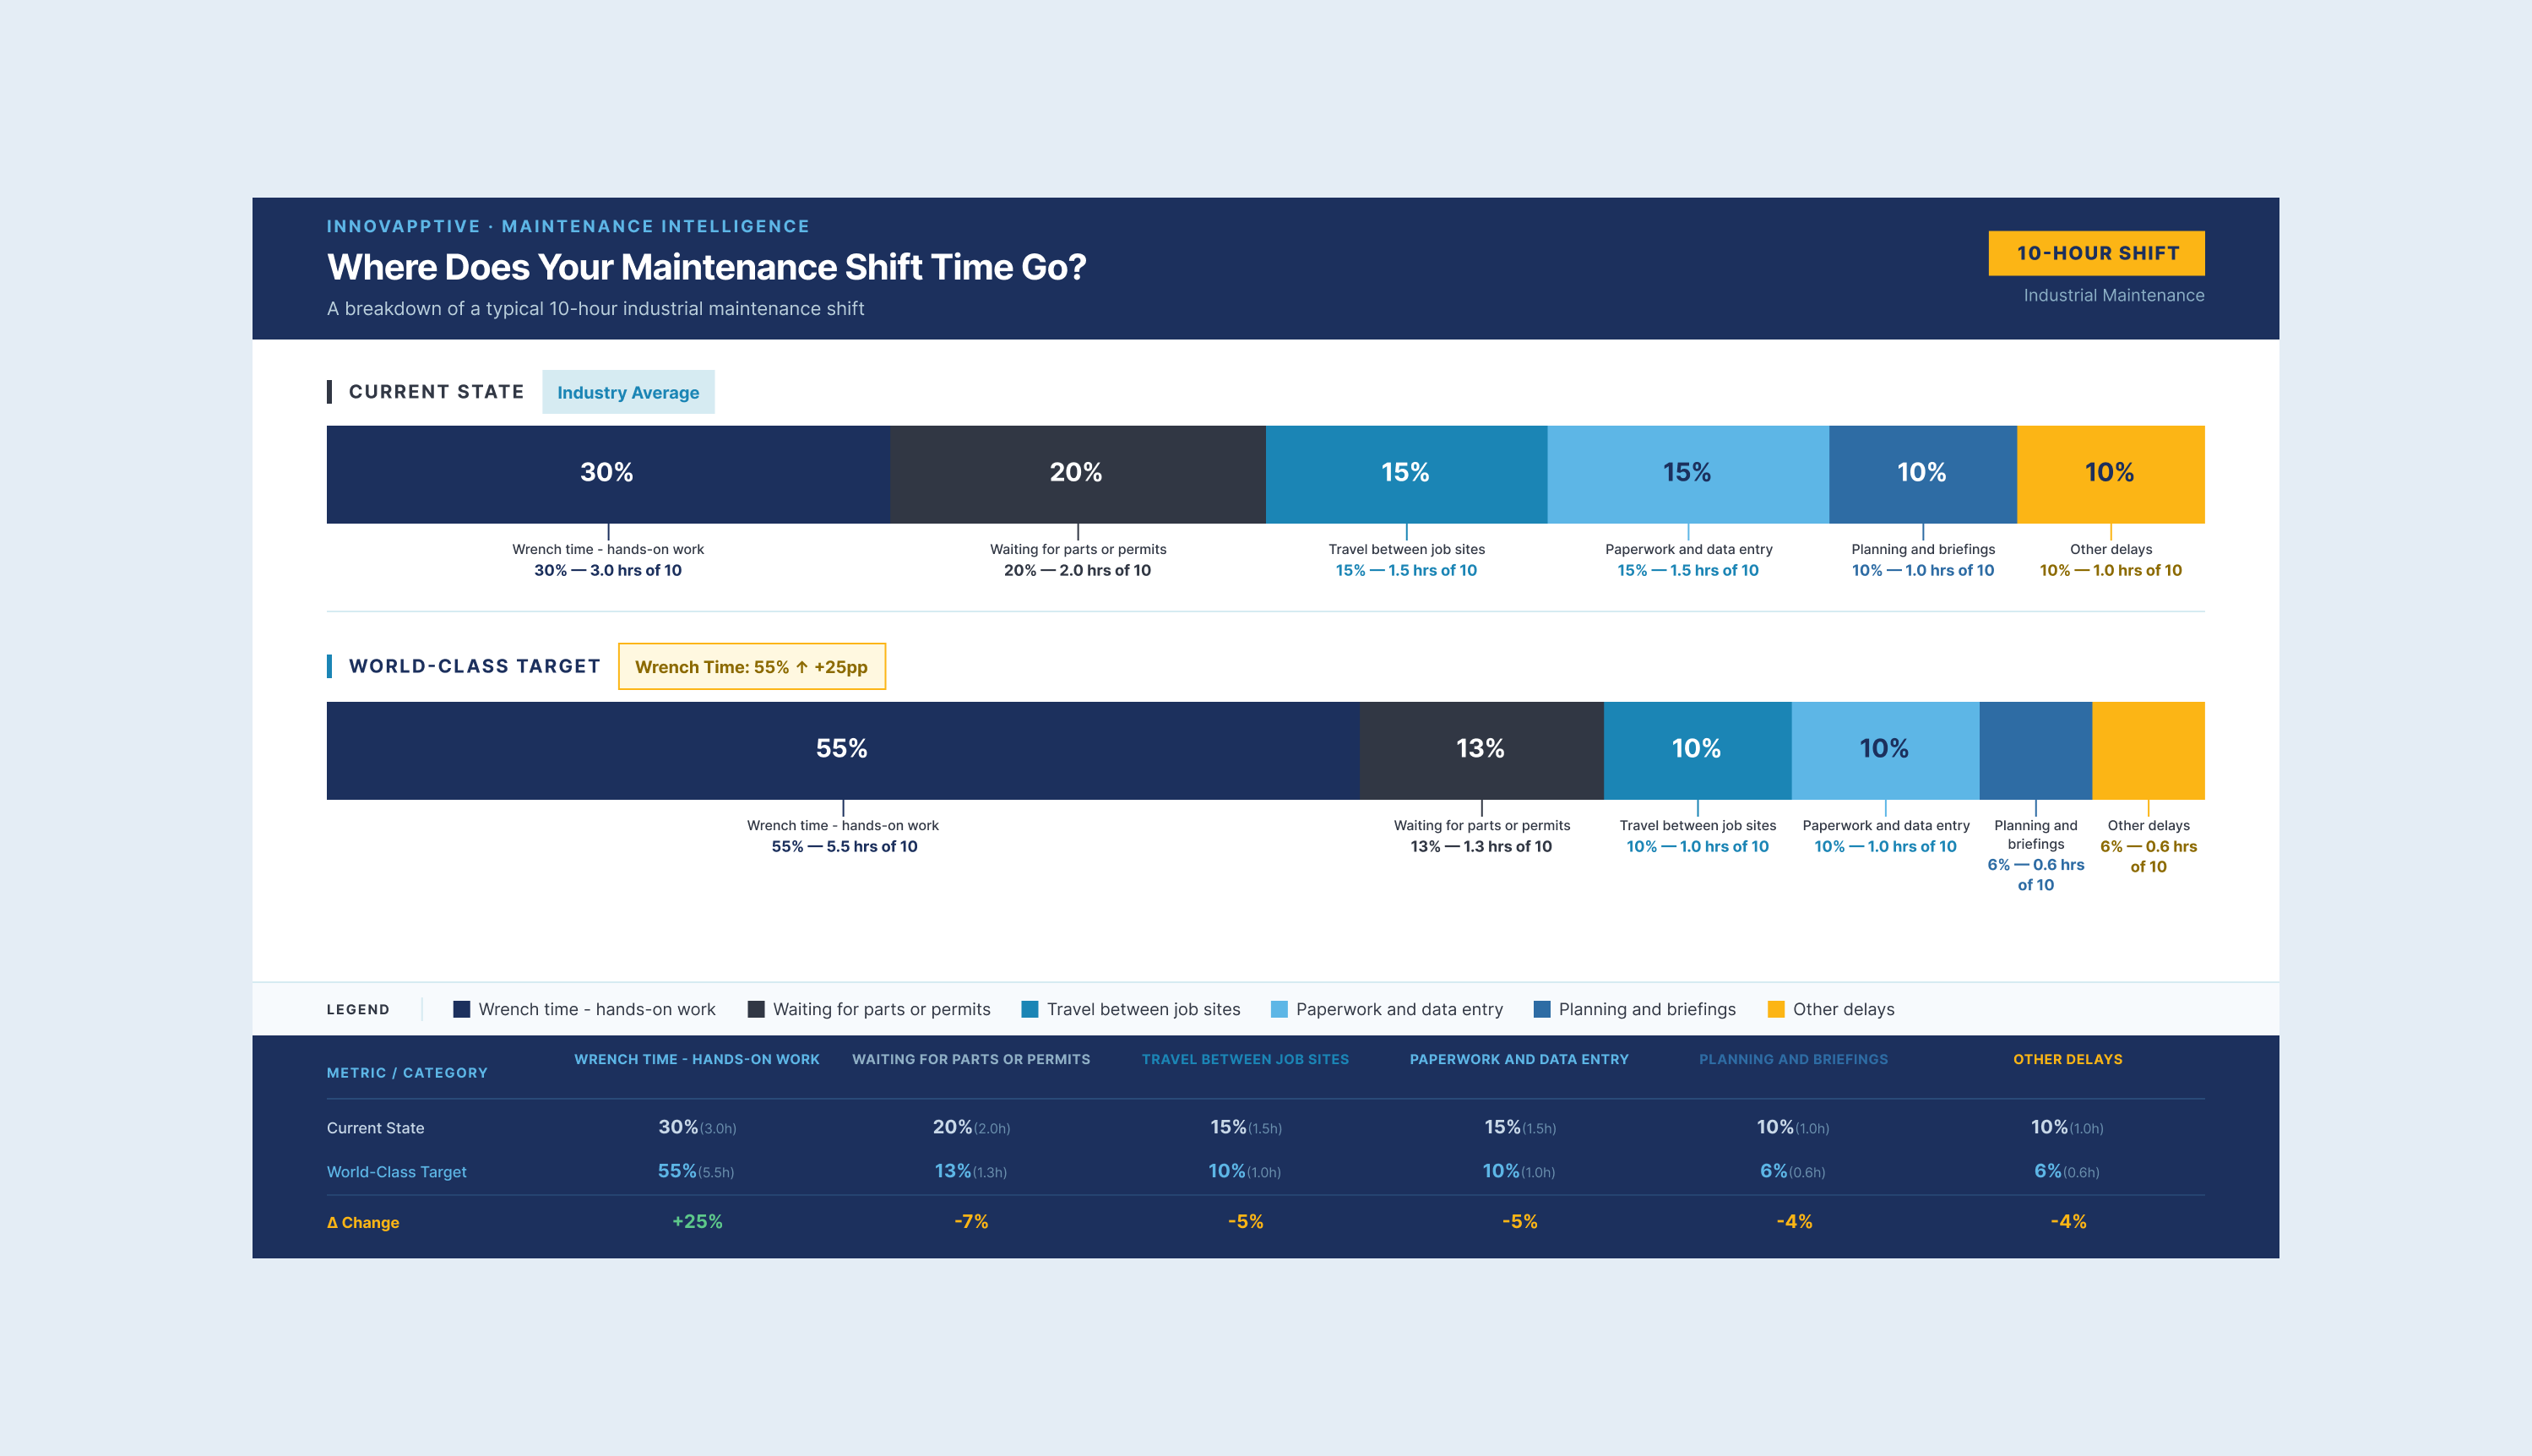Click the 6% (0.6h) cell under Planning and Briefings
The height and width of the screenshot is (1456, 2532).
point(1793,1171)
